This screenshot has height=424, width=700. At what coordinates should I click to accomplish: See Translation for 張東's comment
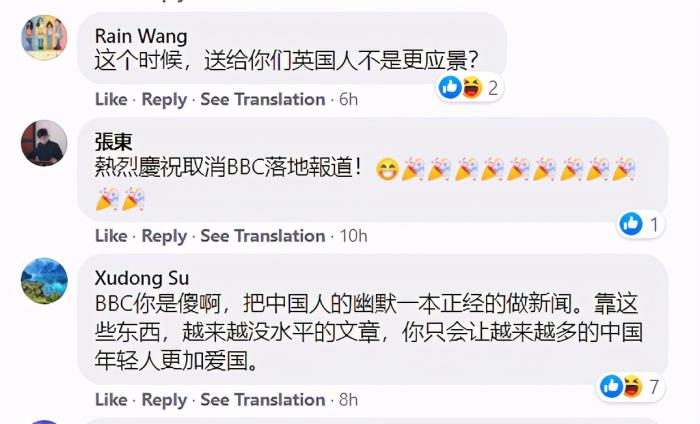[262, 236]
